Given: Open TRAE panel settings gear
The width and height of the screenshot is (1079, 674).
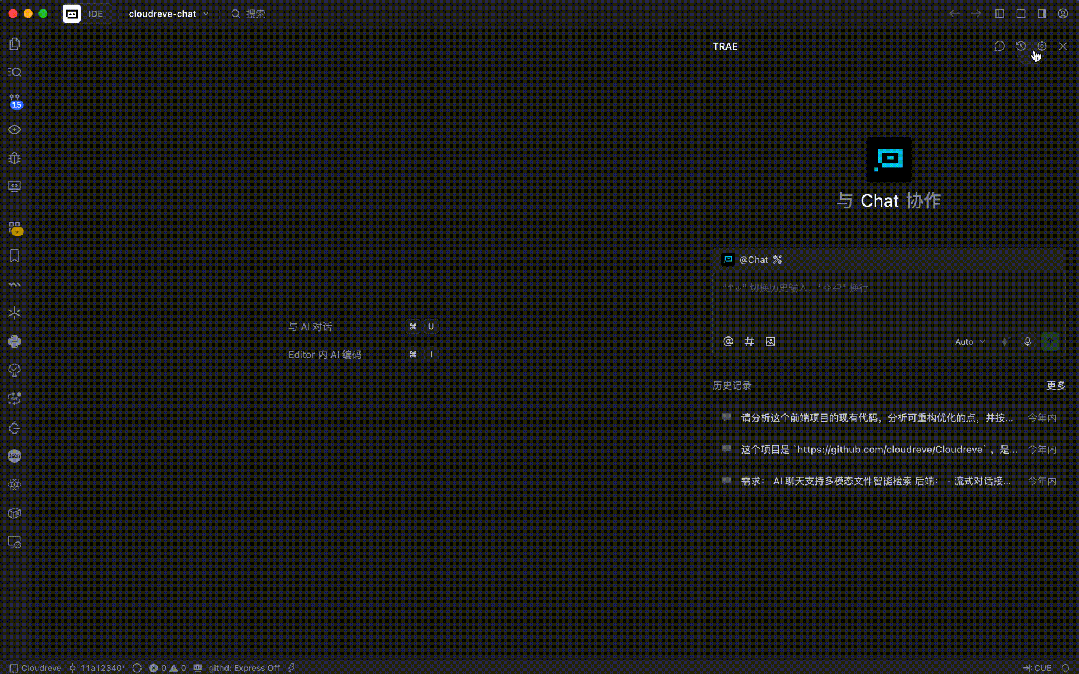Looking at the screenshot, I should (1042, 46).
